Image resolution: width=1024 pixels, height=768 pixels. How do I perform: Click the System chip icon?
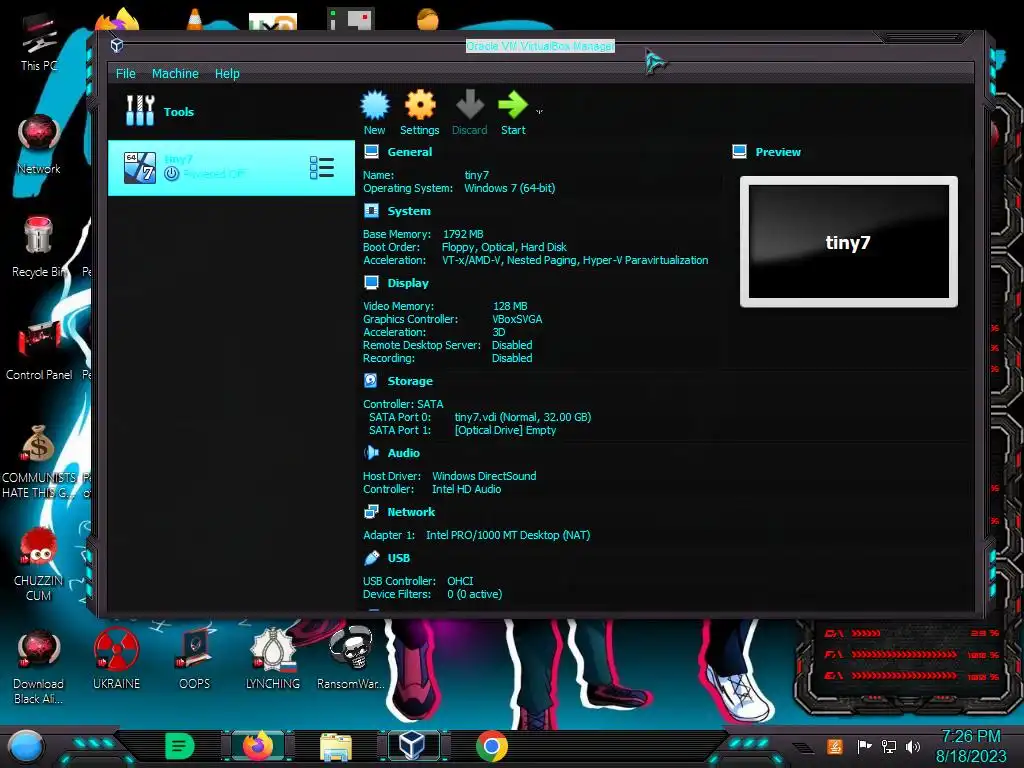click(372, 210)
